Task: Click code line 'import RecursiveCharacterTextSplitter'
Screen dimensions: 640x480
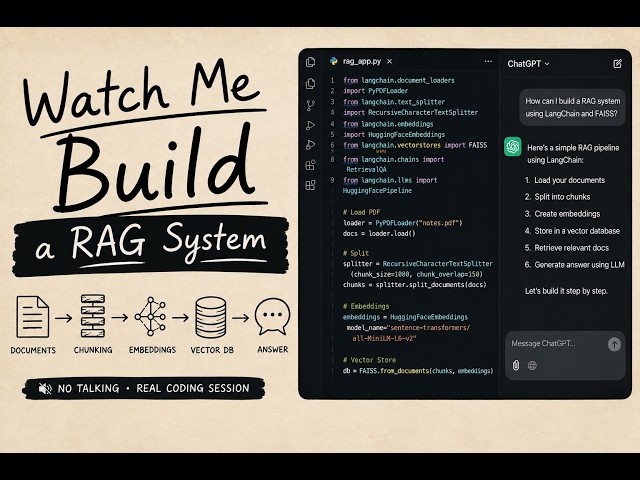Action: (x=410, y=112)
